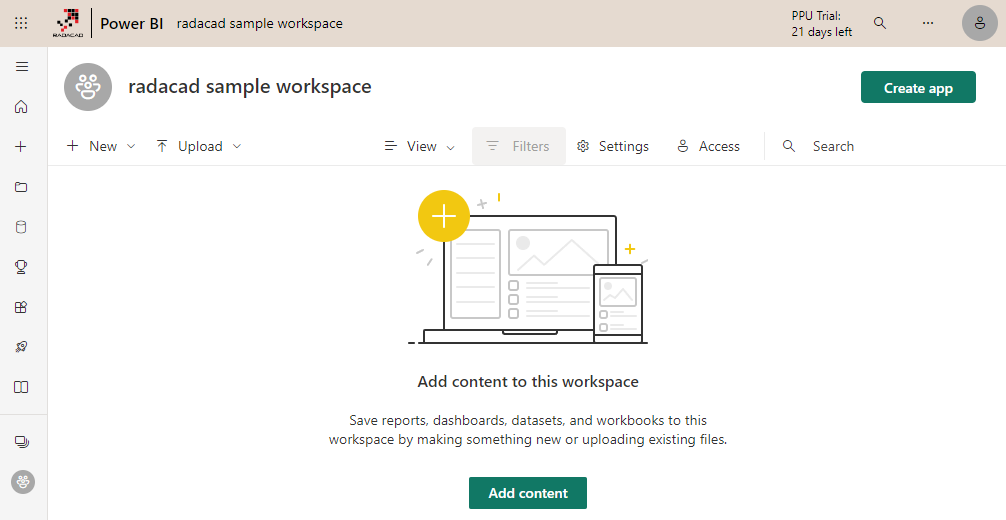Screen dimensions: 1006x520
Task: Open Browse folder icon in sidebar
Action: click(x=21, y=187)
